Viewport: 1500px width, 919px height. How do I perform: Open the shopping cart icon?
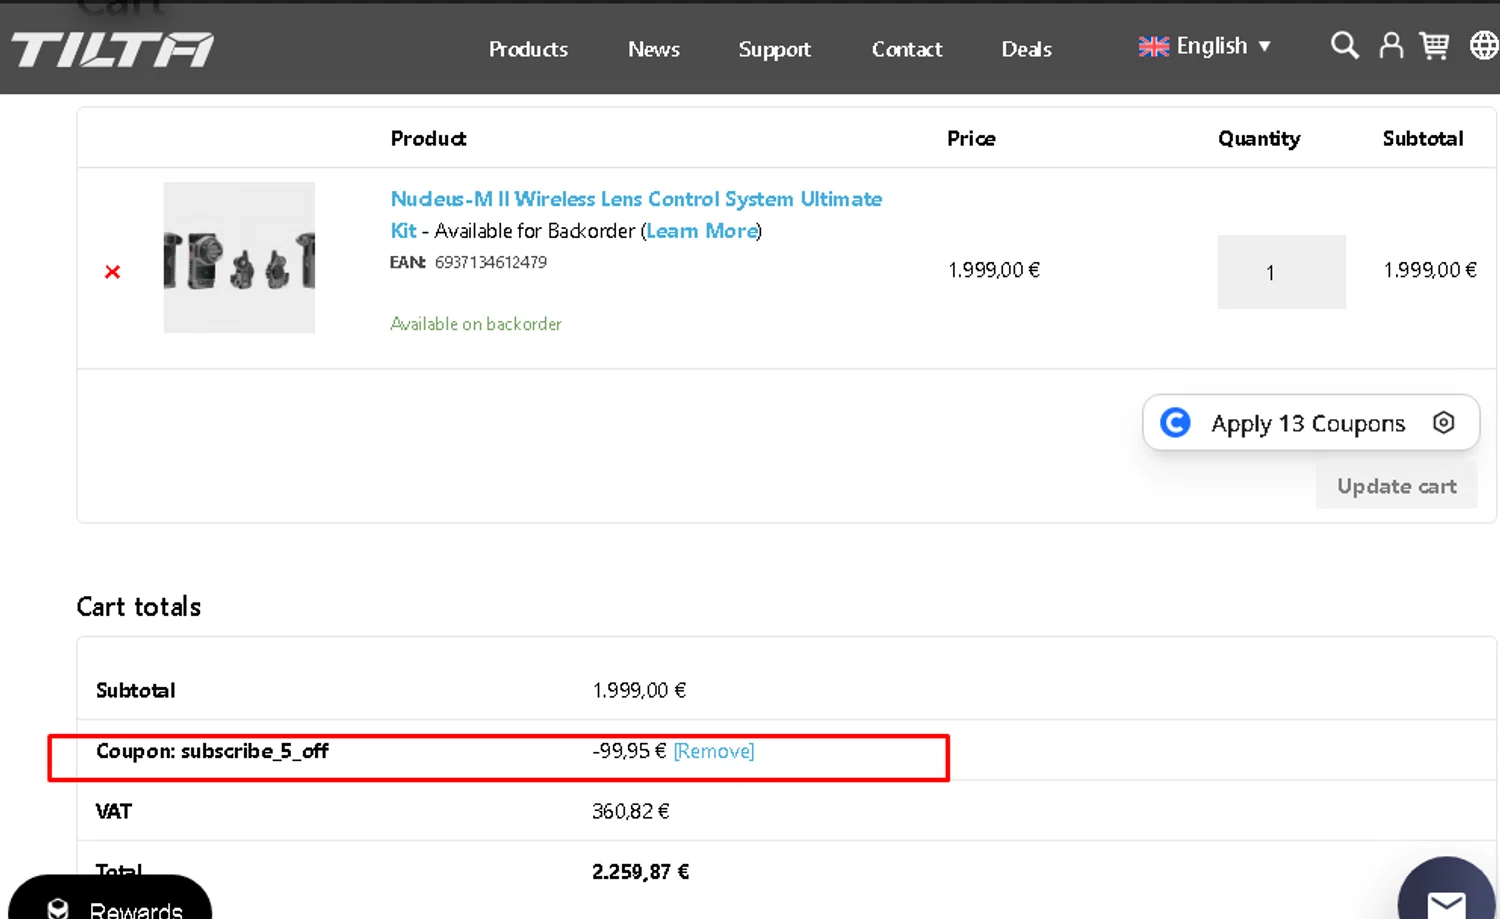click(1434, 46)
